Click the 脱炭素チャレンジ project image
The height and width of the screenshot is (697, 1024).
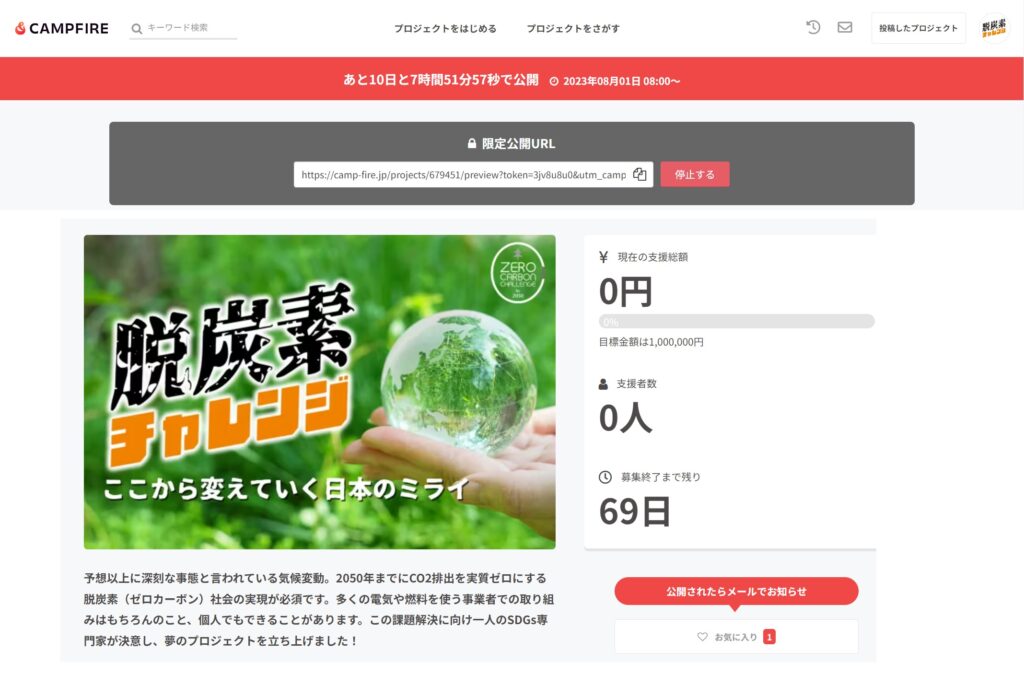pyautogui.click(x=319, y=392)
